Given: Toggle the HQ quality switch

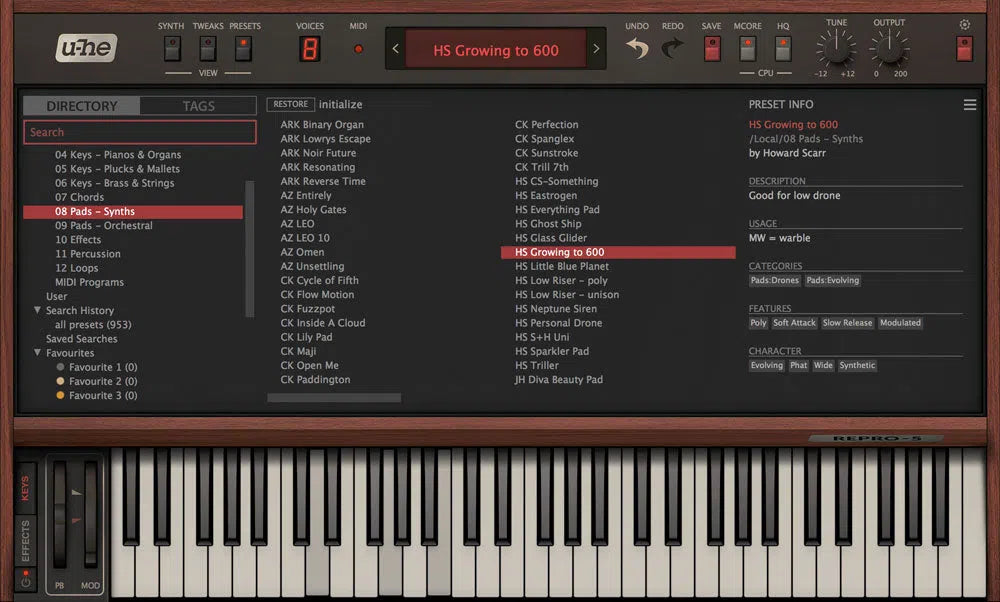Looking at the screenshot, I should click(x=783, y=47).
